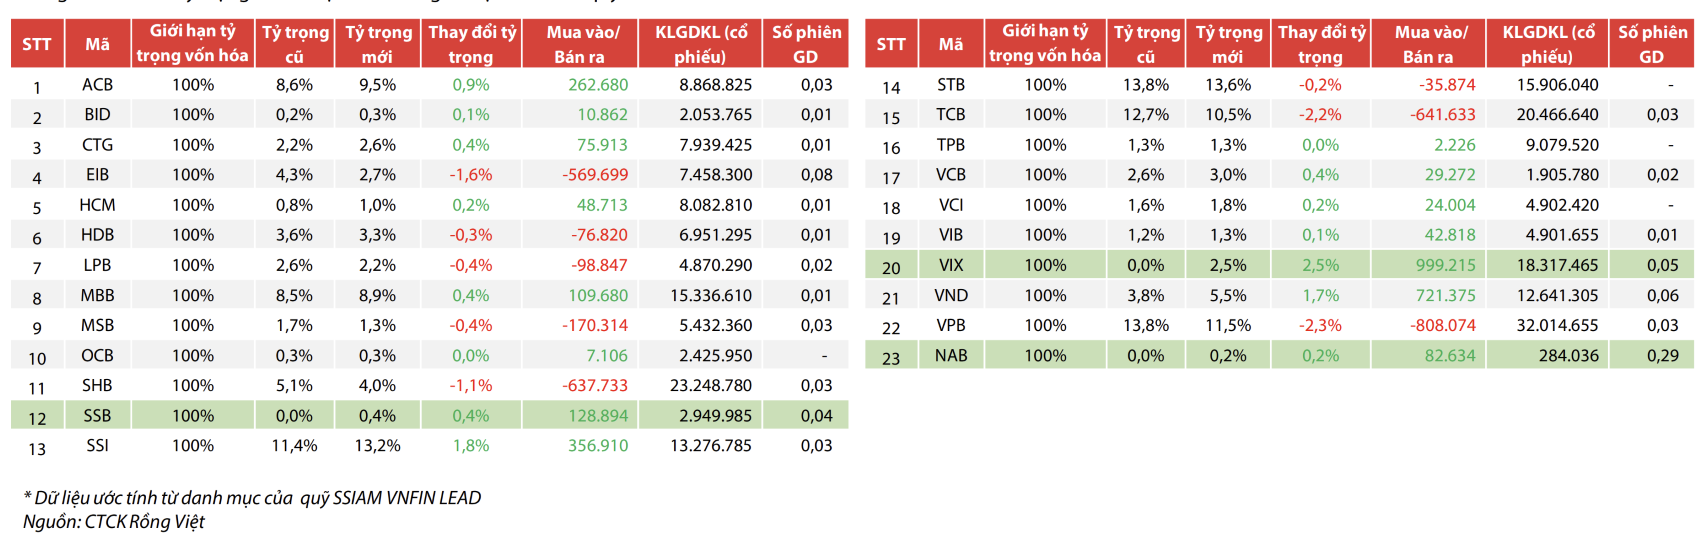Viewport: 1700px width, 544px height.
Task: Click the VCI stock code
Action: [x=951, y=205]
